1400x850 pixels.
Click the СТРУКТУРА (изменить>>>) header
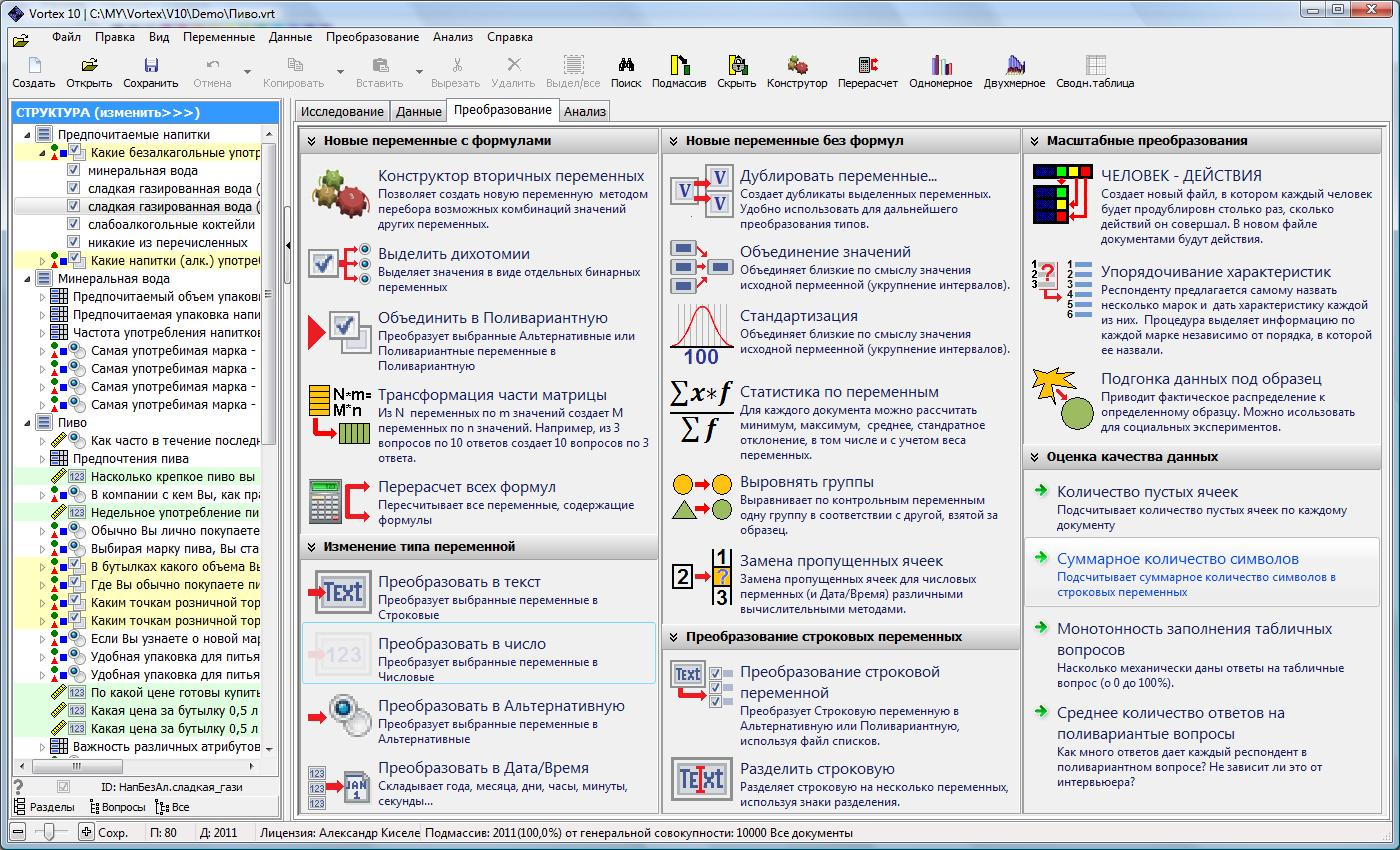pyautogui.click(x=108, y=113)
